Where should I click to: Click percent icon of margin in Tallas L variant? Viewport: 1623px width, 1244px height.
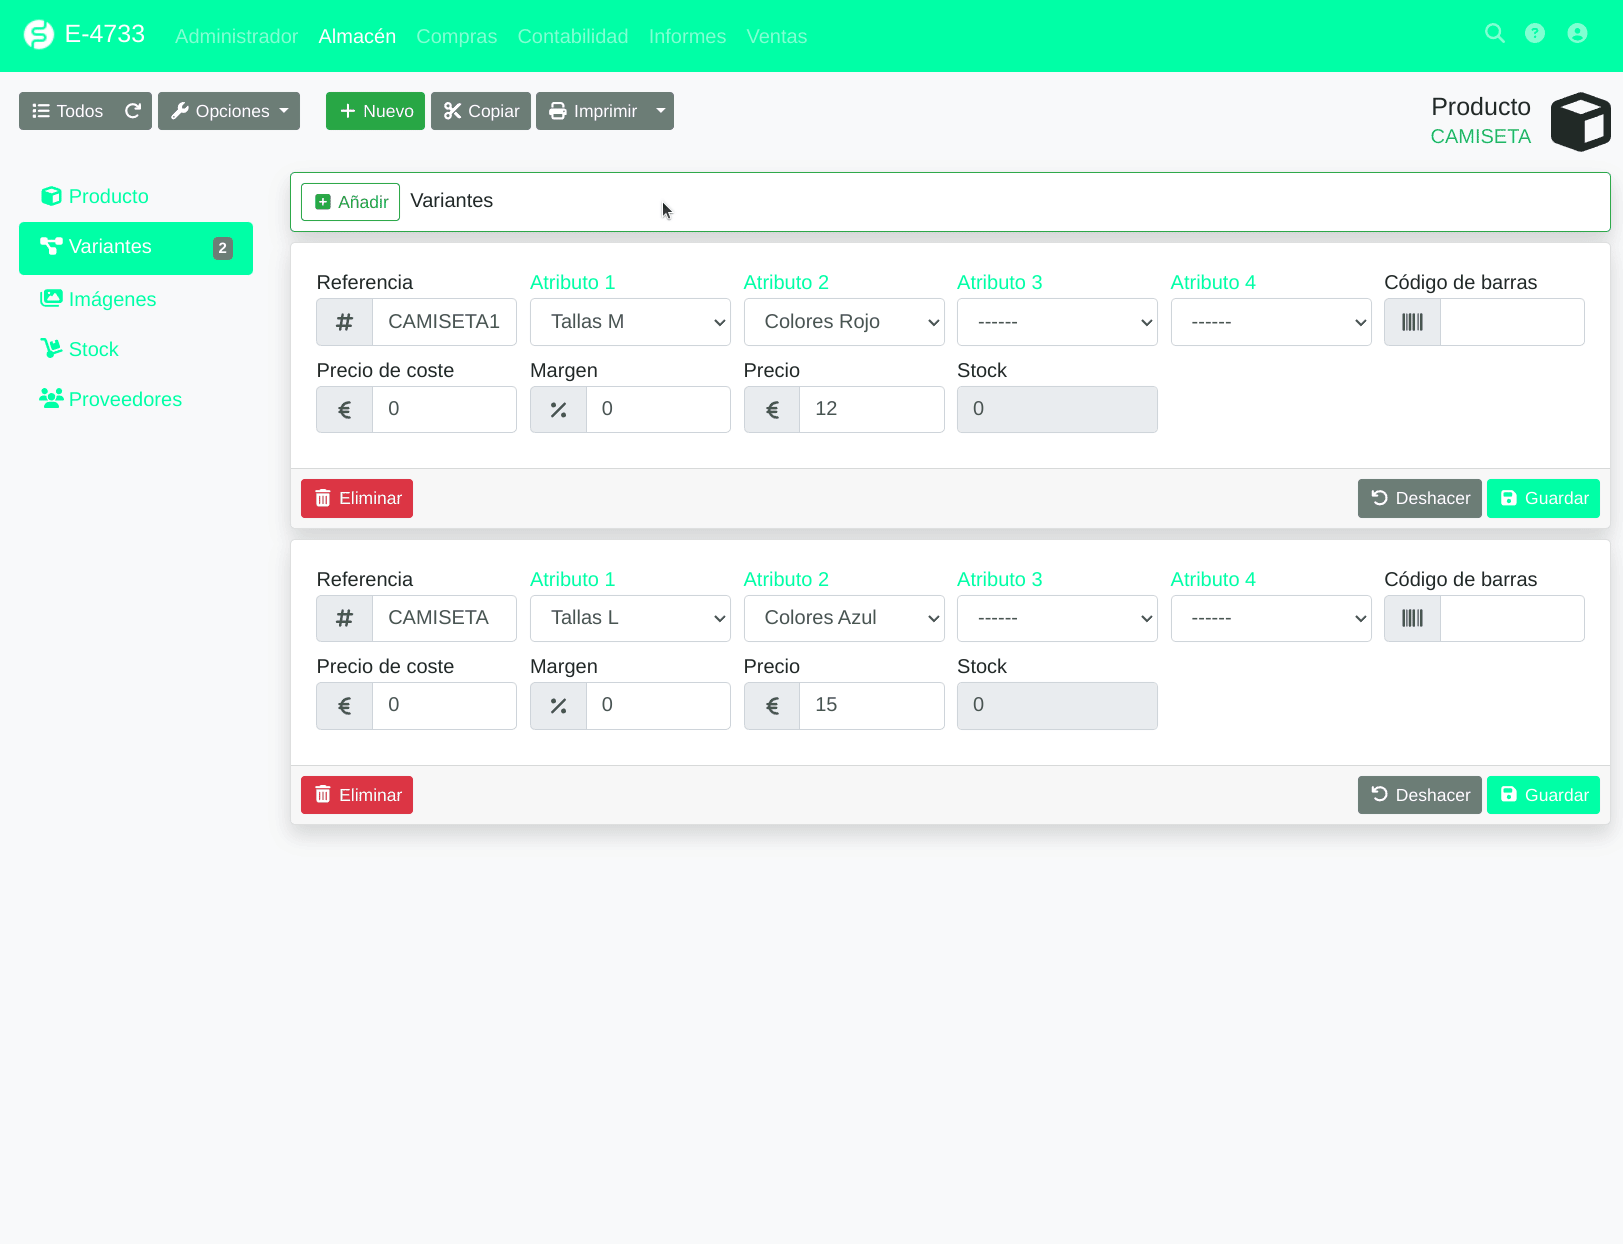558,706
